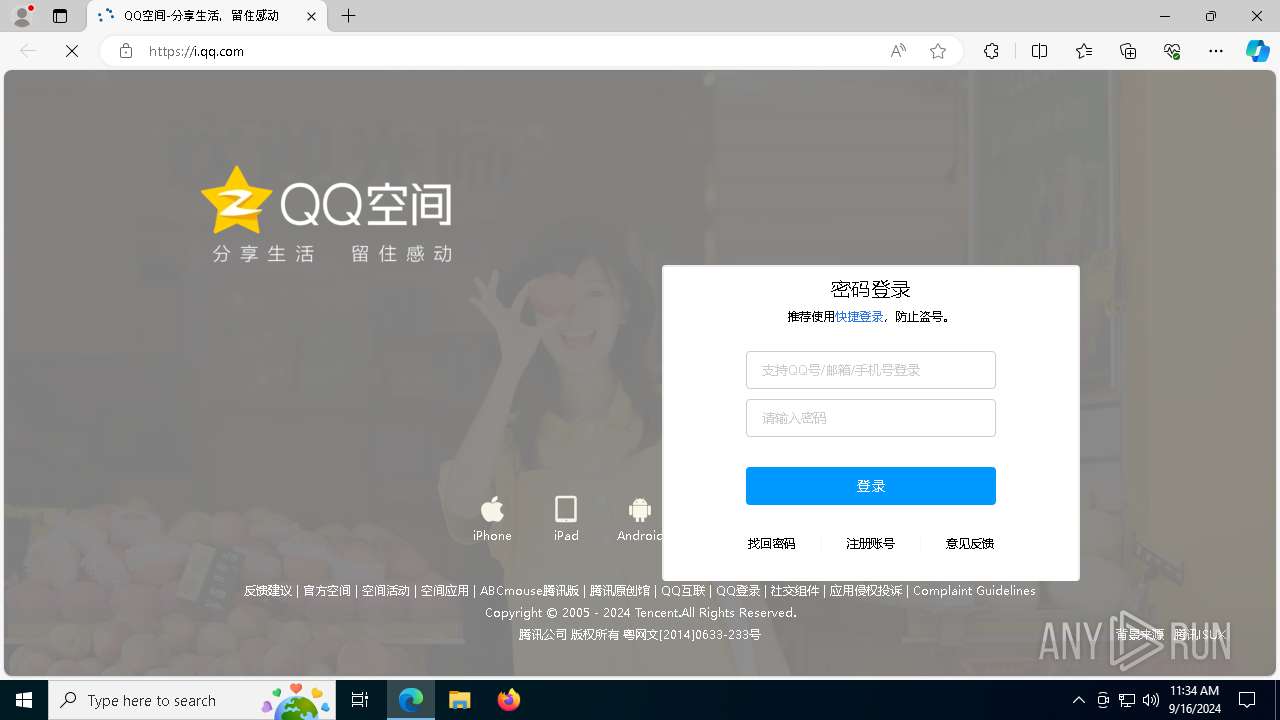Open Windows Start menu

click(x=24, y=700)
